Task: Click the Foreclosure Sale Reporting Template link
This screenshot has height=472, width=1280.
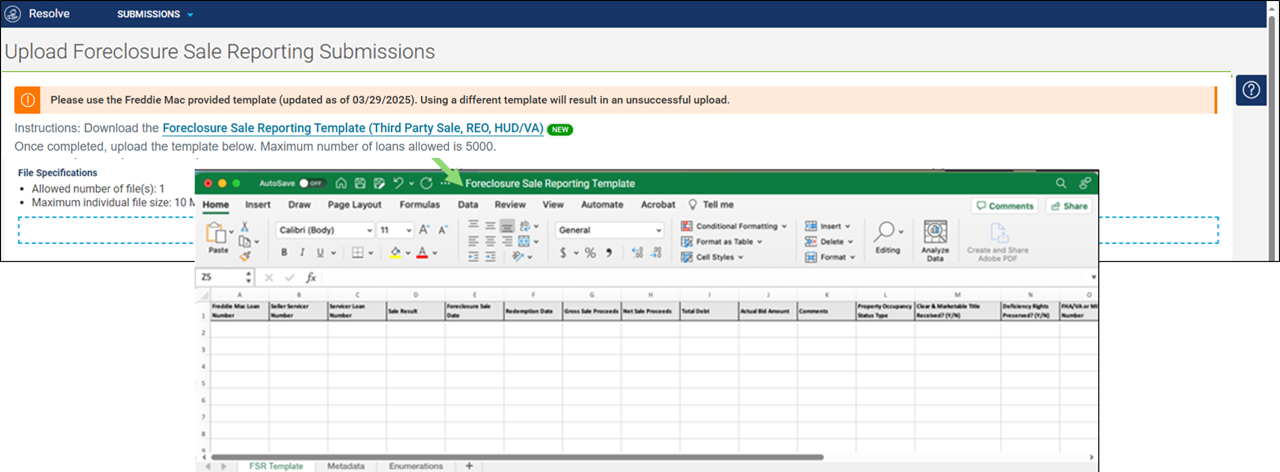Action: click(352, 129)
